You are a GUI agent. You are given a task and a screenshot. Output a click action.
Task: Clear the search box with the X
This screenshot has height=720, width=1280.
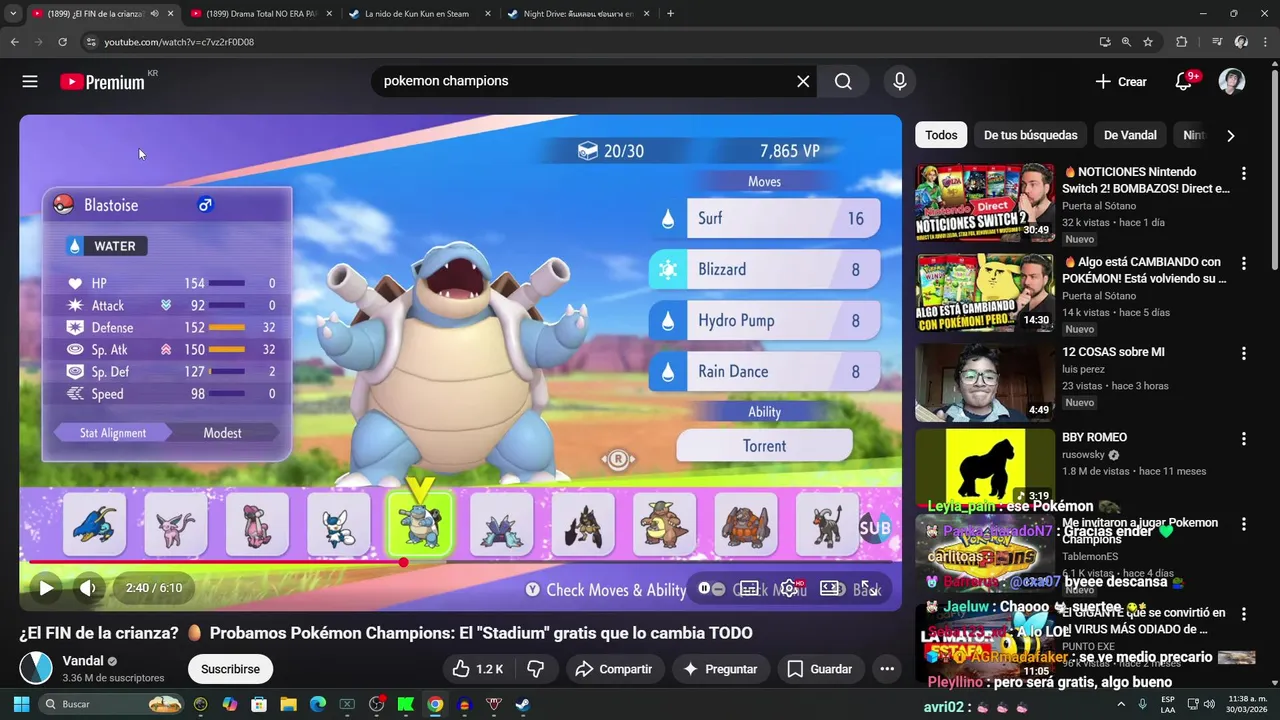coord(803,81)
